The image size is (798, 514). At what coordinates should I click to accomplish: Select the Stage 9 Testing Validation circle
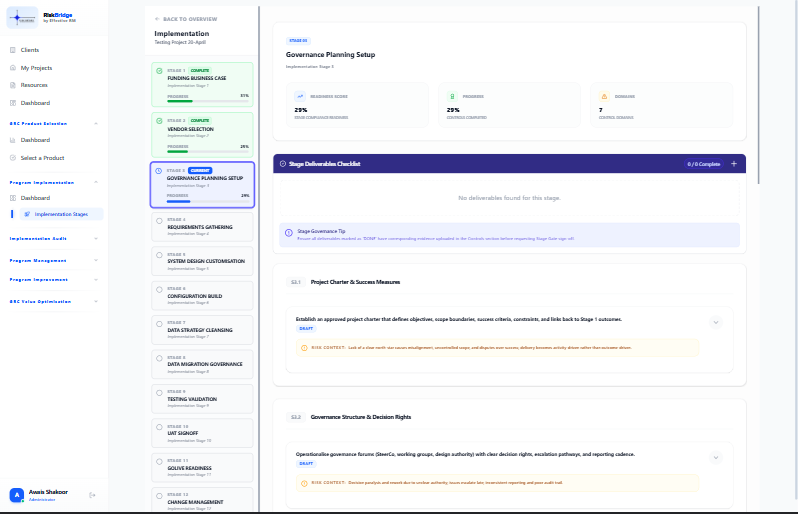coord(159,393)
